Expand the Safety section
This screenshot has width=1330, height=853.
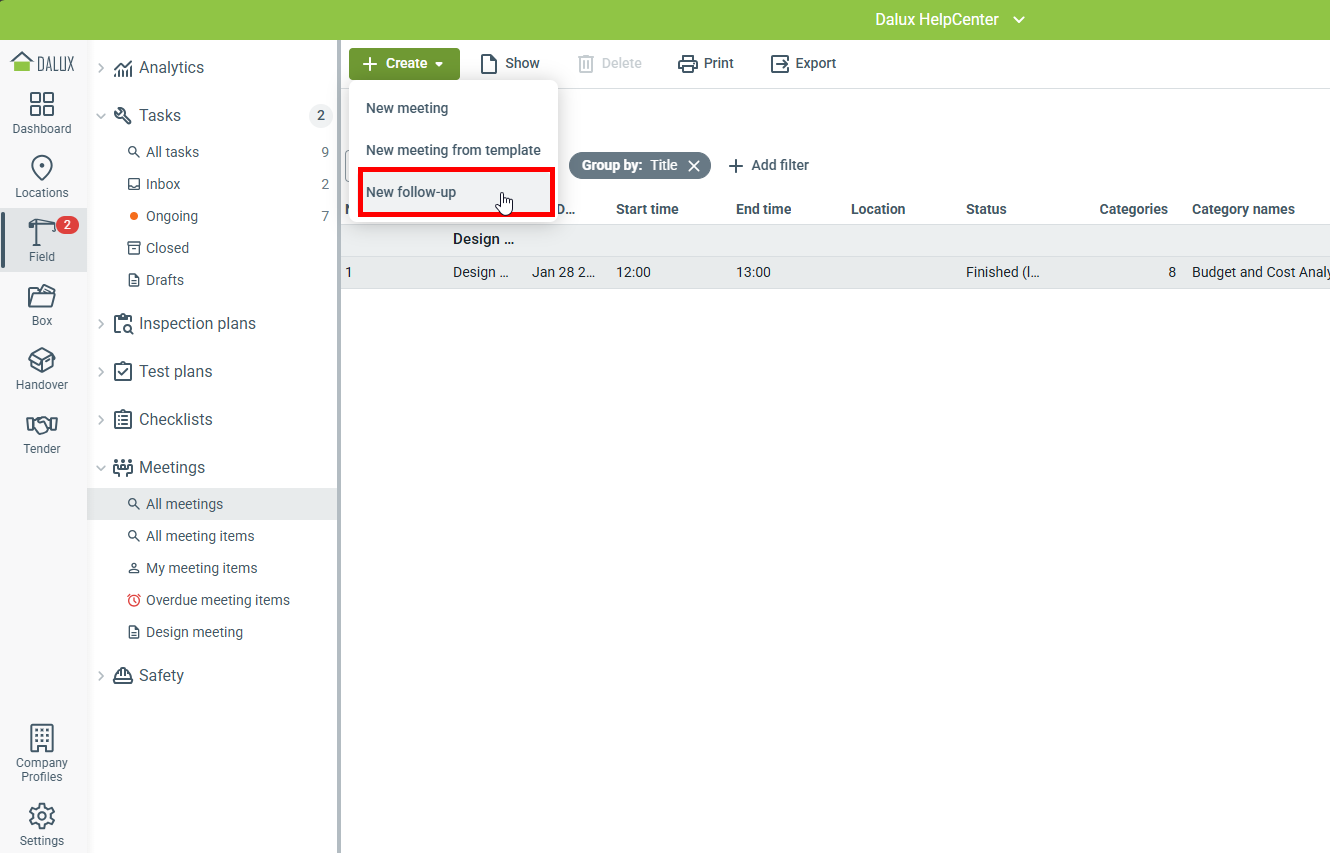[101, 676]
